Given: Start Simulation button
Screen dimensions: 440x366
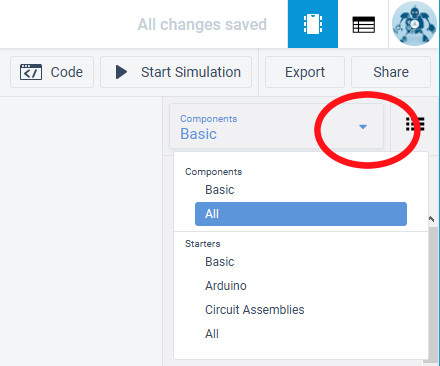Looking at the screenshot, I should pos(176,72).
